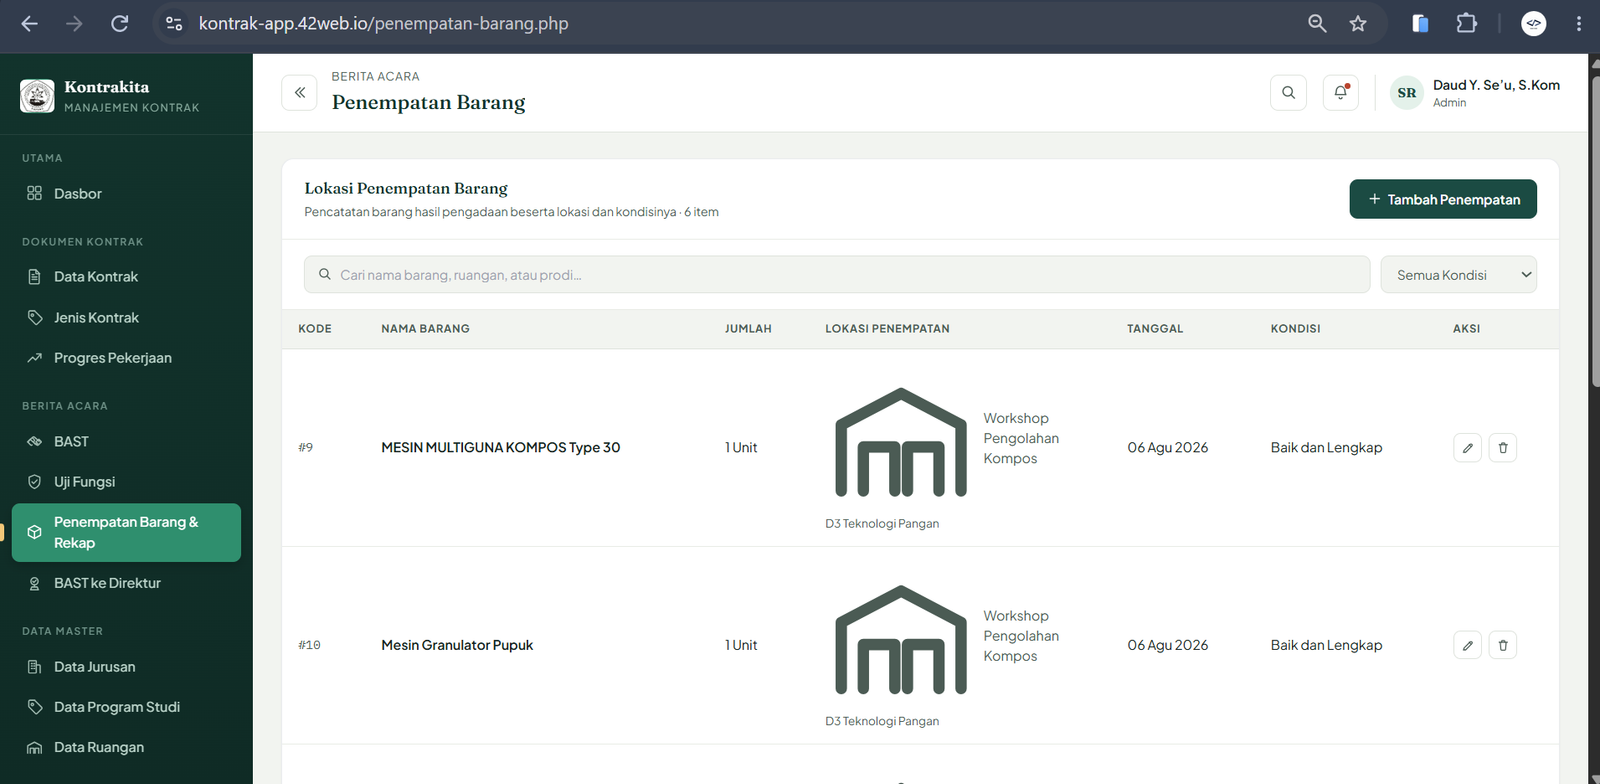Bookmark page with star icon
Image resolution: width=1600 pixels, height=784 pixels.
[x=1357, y=23]
